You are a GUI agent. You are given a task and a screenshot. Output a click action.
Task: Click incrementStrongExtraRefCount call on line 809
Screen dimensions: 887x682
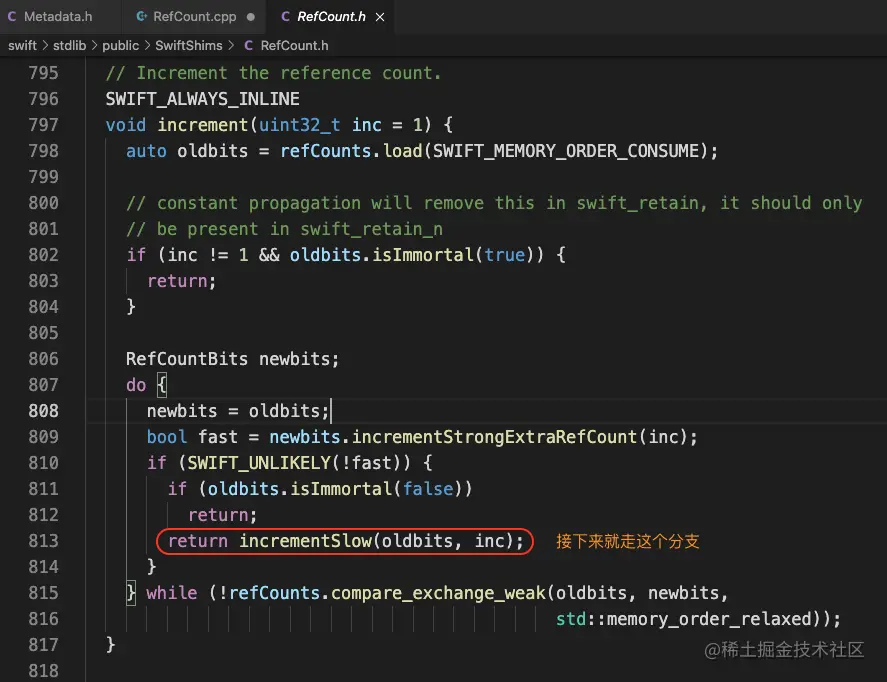pos(494,437)
